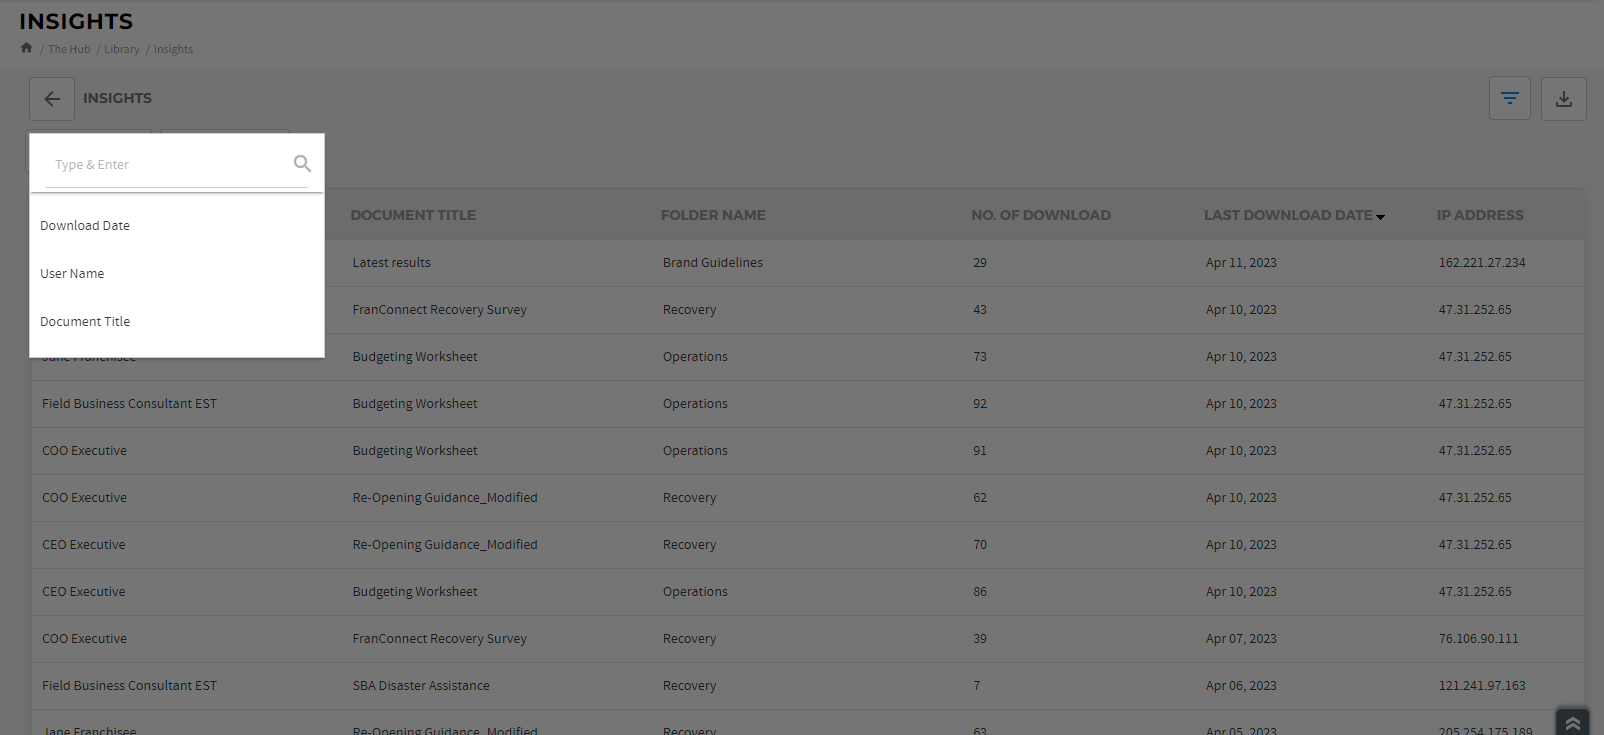Viewport: 1604px width, 735px height.
Task: Open the filter icon at top right
Action: [1509, 99]
